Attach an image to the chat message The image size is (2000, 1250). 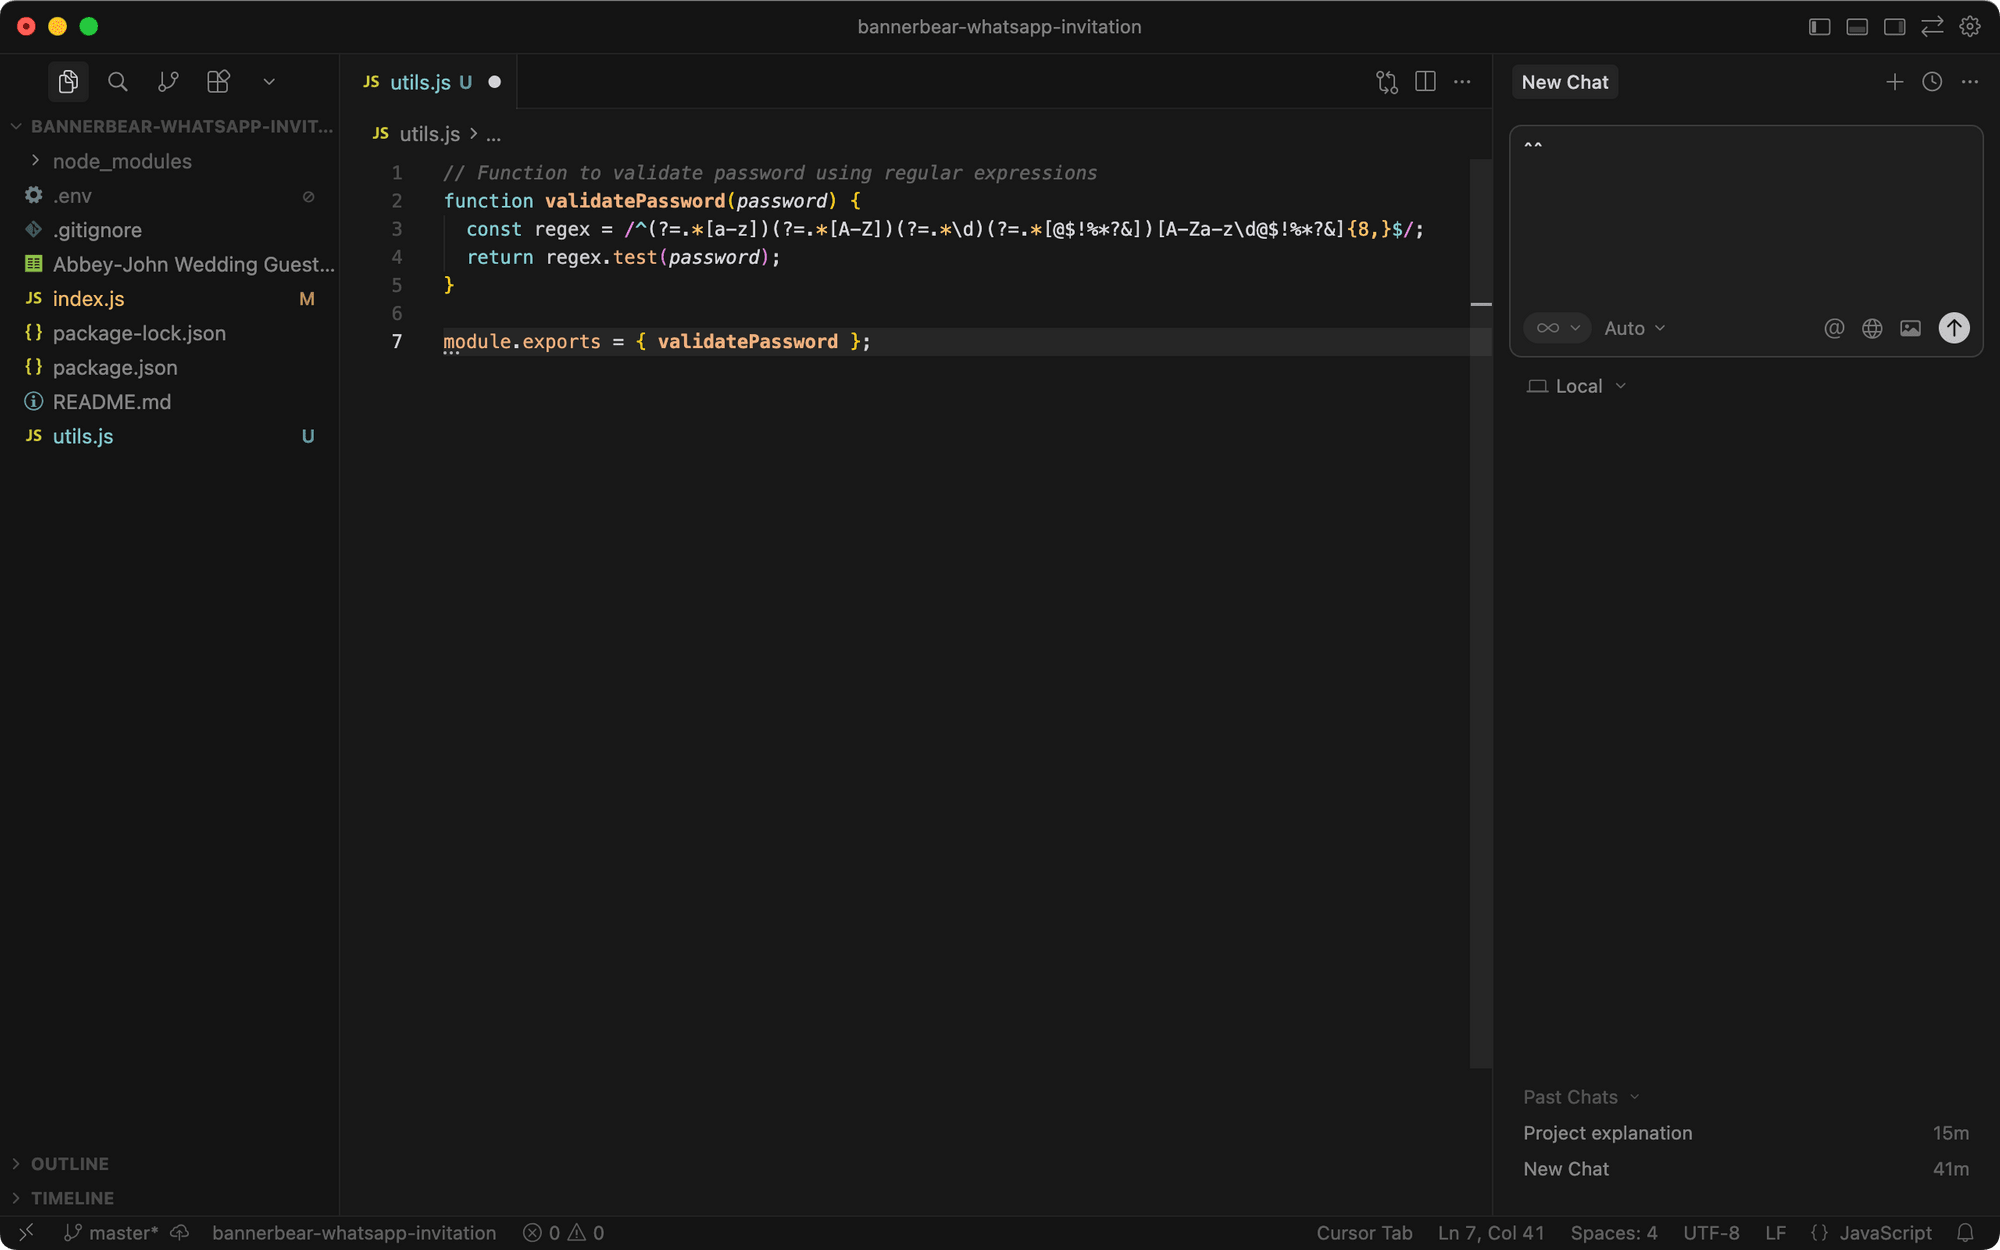[x=1910, y=328]
